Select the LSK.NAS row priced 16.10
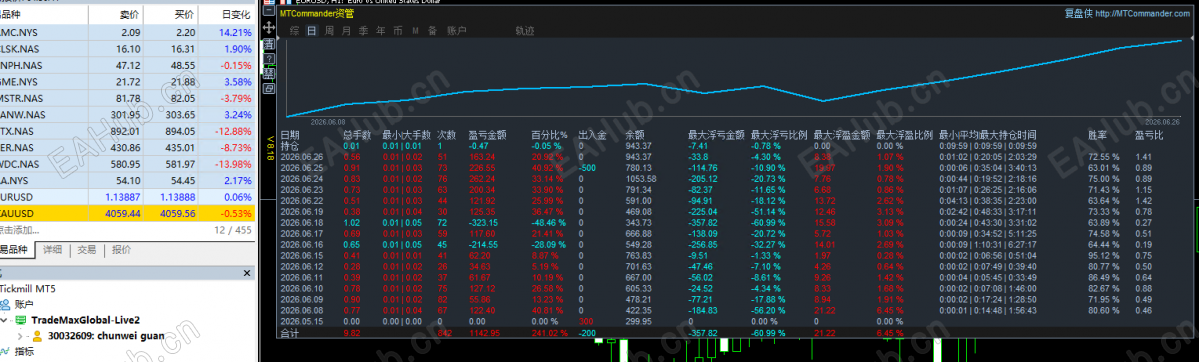 128,48
